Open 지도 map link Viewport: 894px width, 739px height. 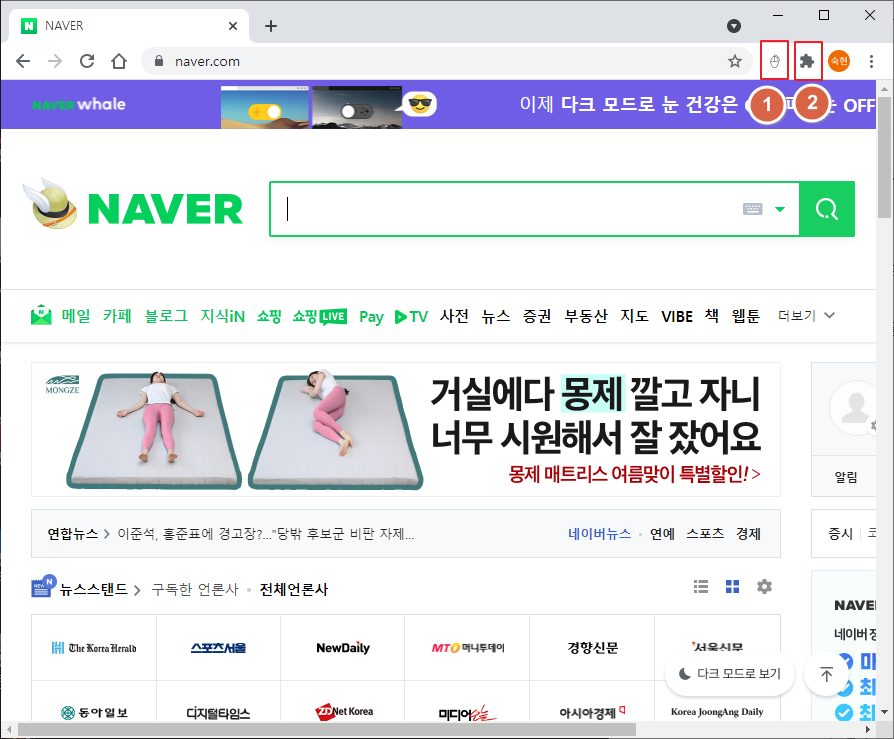coord(635,316)
